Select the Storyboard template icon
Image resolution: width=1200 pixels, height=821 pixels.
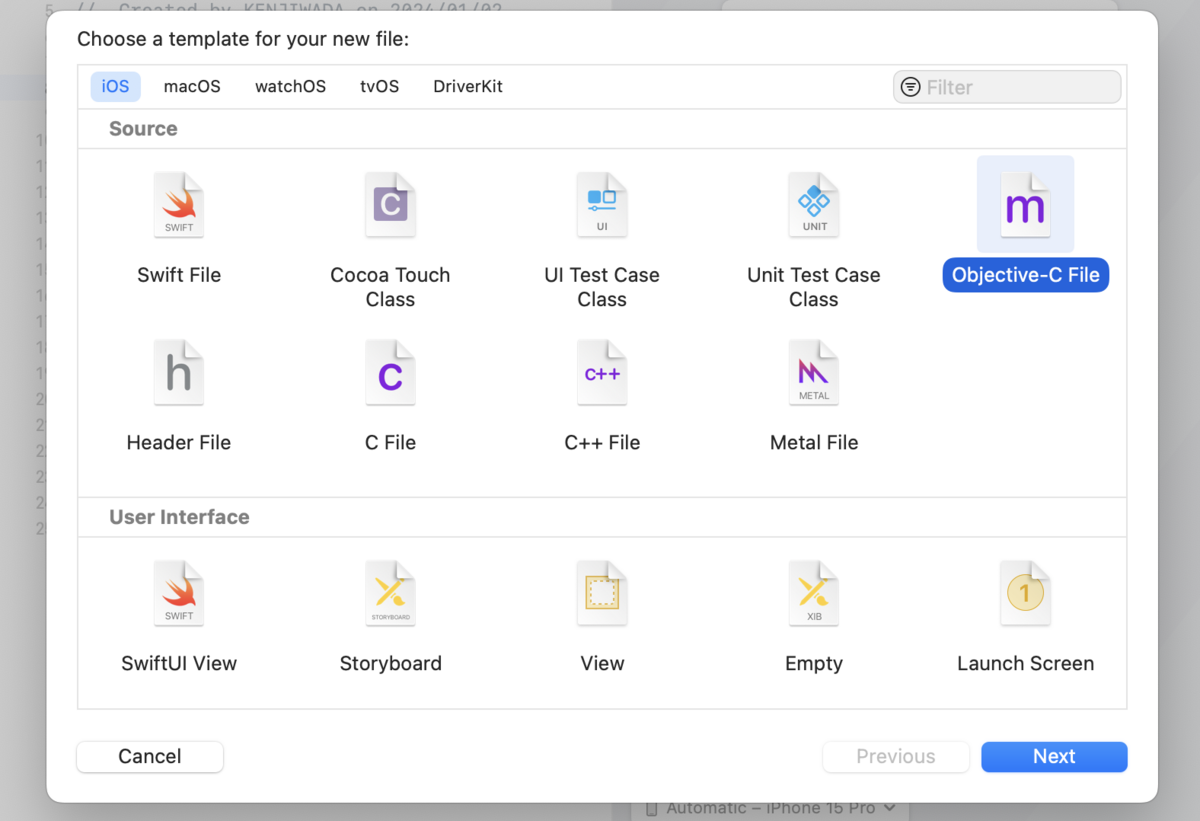390,593
